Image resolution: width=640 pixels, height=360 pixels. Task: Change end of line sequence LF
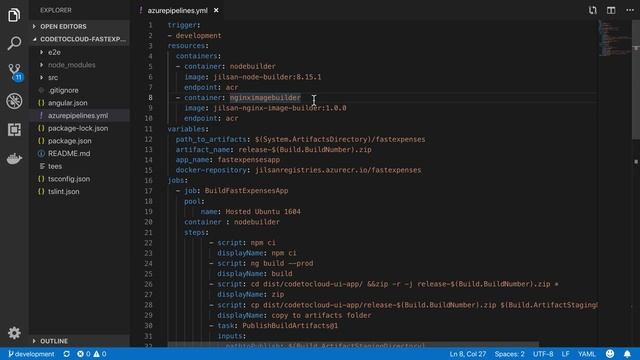565,354
